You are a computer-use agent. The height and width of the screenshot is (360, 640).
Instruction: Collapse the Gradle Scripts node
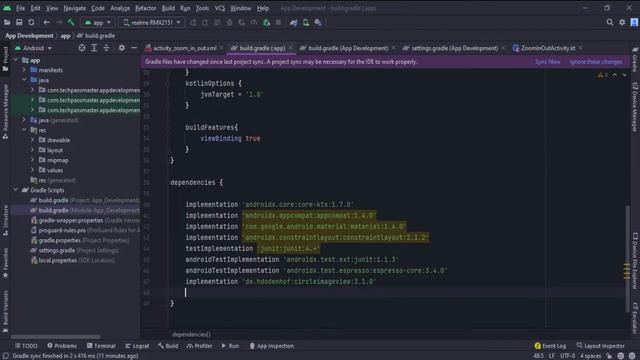tap(16, 190)
